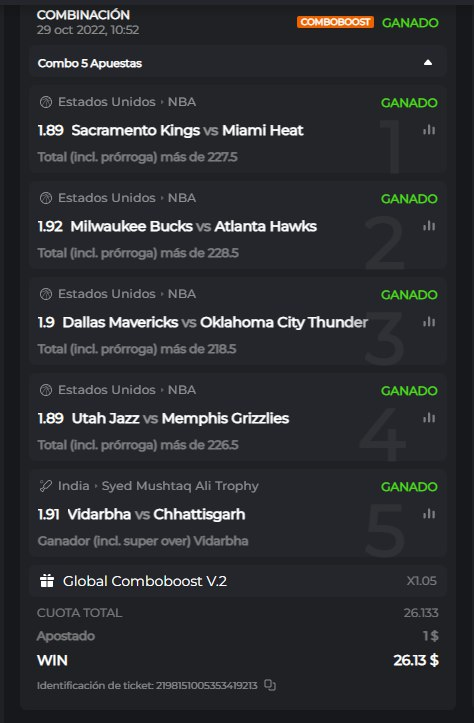Open Utah Jazz vs Memphis Grizzlies event
This screenshot has height=723, width=474.
click(x=180, y=418)
